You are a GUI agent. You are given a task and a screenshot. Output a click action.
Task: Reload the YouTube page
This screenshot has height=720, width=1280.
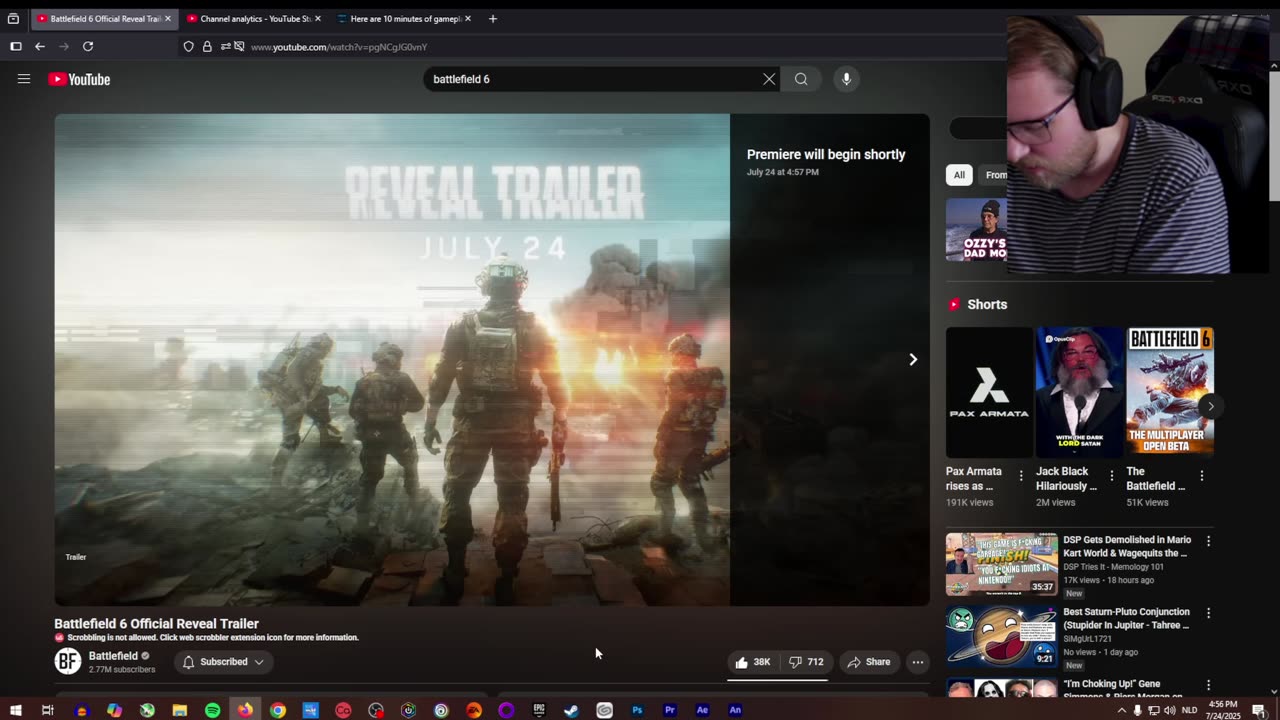(x=88, y=46)
